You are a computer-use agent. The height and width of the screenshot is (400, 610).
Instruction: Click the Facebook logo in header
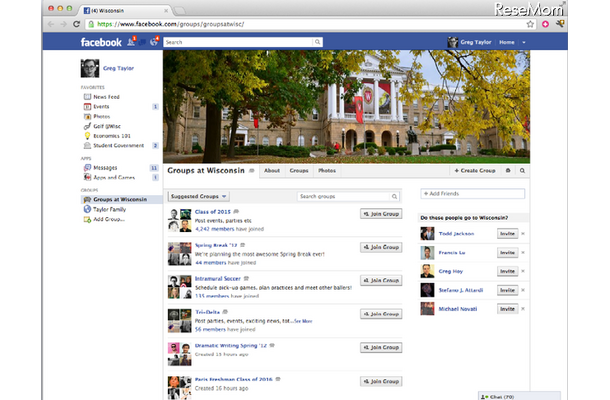click(x=101, y=42)
